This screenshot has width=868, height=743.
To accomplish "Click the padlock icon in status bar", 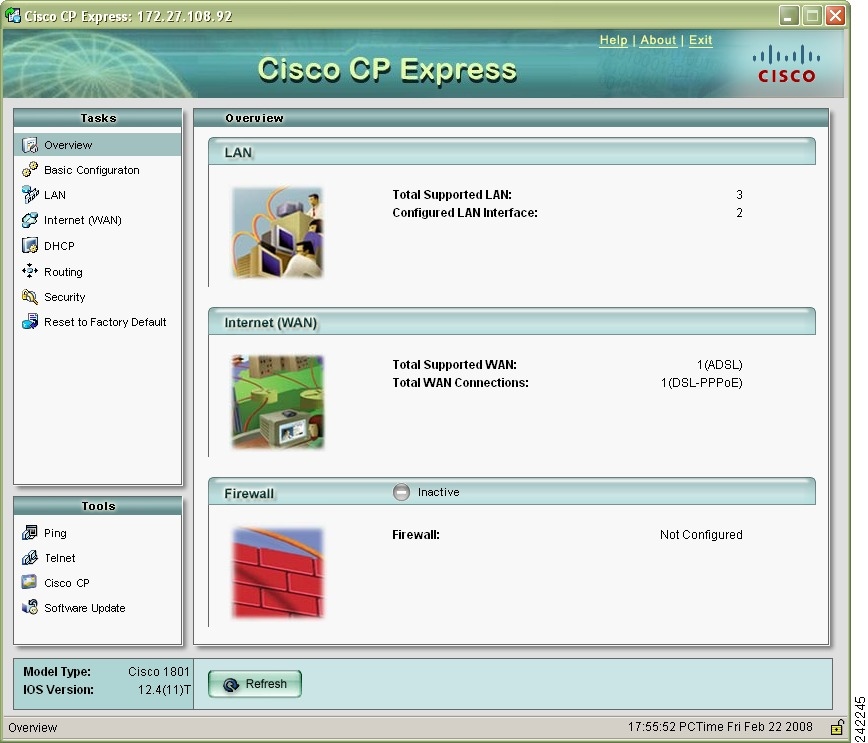I will click(837, 727).
